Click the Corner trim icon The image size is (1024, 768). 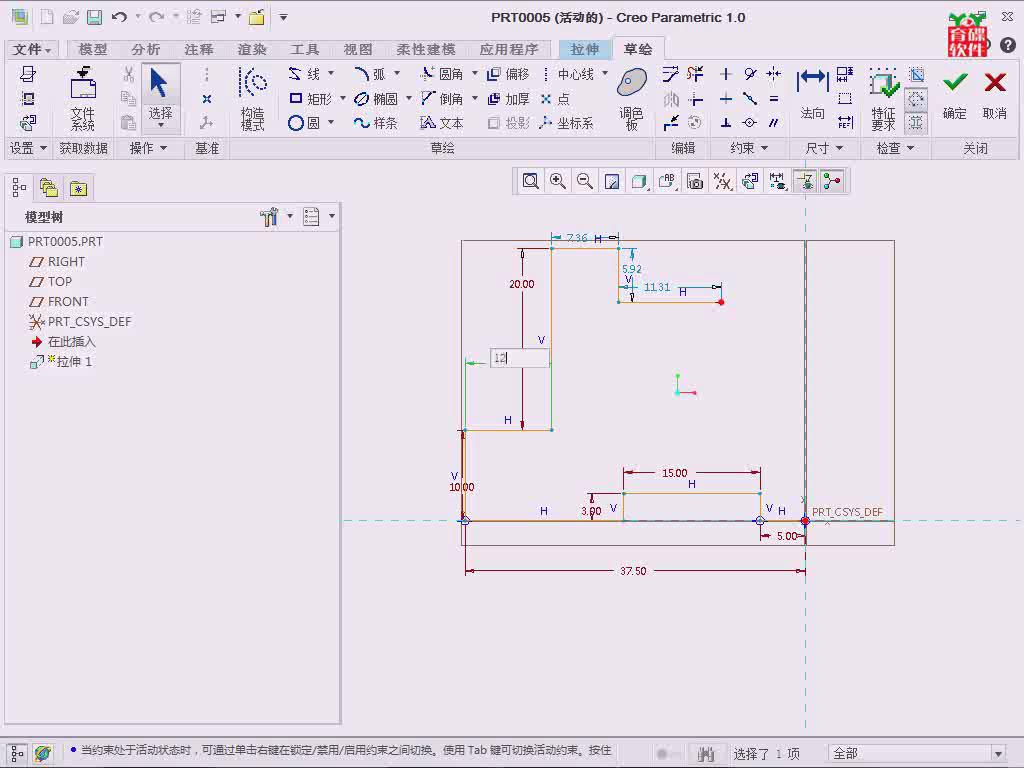pyautogui.click(x=696, y=99)
